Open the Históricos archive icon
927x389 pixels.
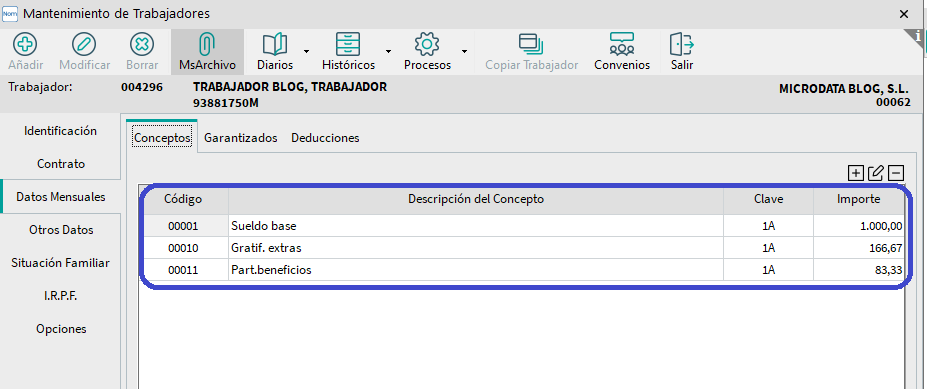coord(348,44)
